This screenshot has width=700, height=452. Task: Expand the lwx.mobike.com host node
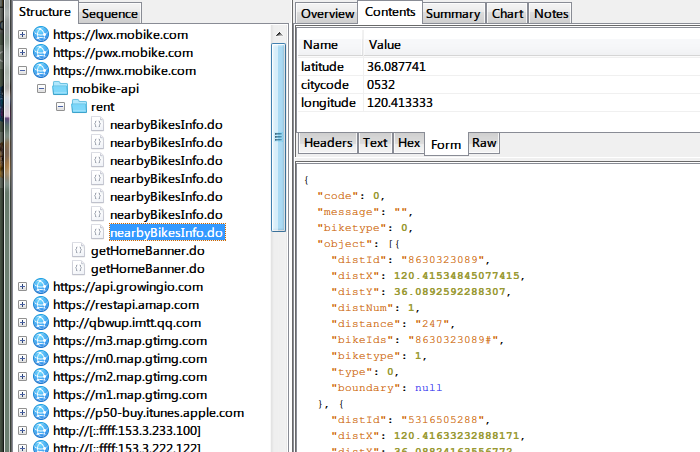[22, 34]
